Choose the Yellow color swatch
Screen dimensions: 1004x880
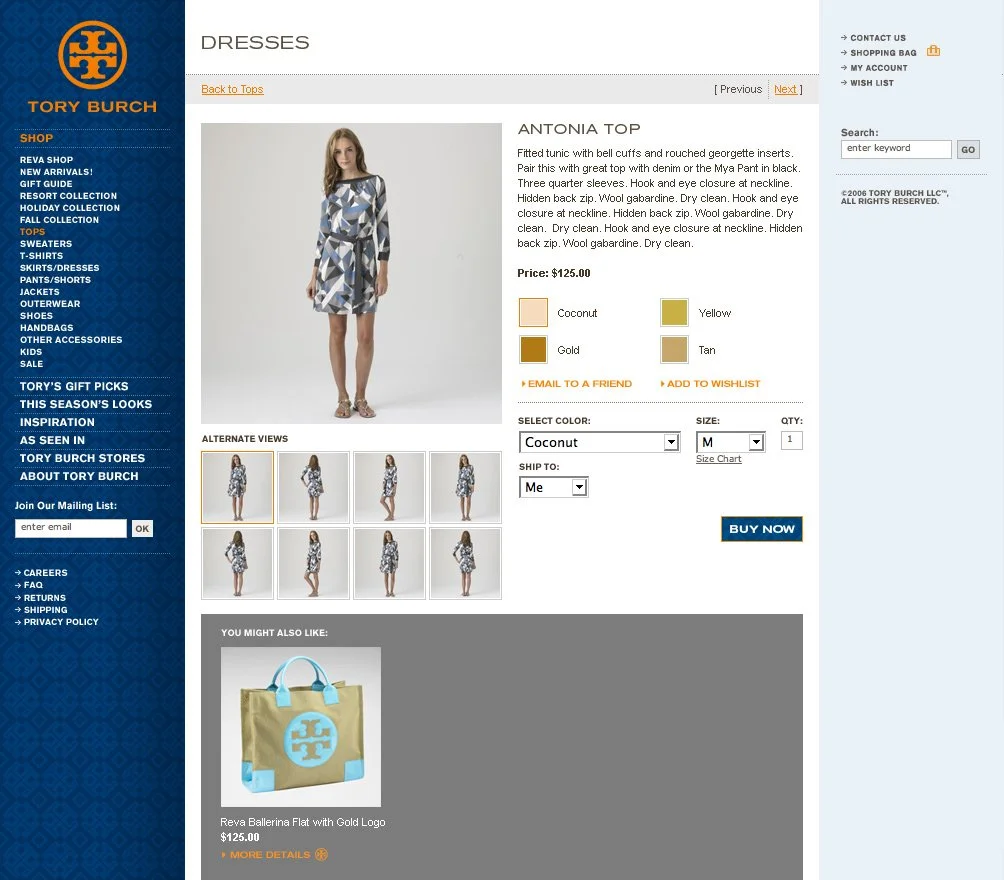(x=674, y=313)
